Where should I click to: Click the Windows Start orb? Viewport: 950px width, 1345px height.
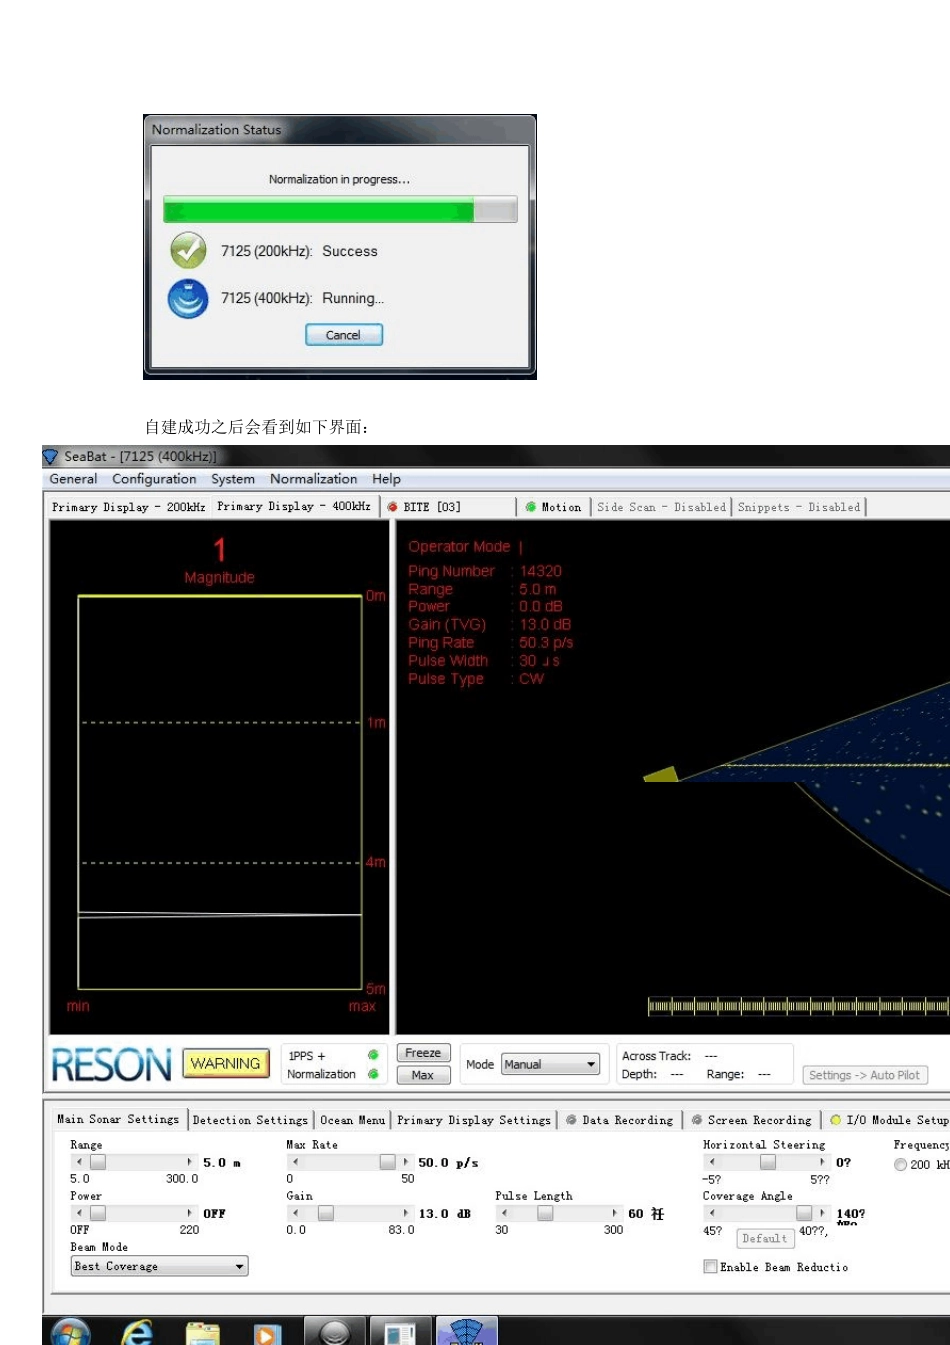(70, 1332)
